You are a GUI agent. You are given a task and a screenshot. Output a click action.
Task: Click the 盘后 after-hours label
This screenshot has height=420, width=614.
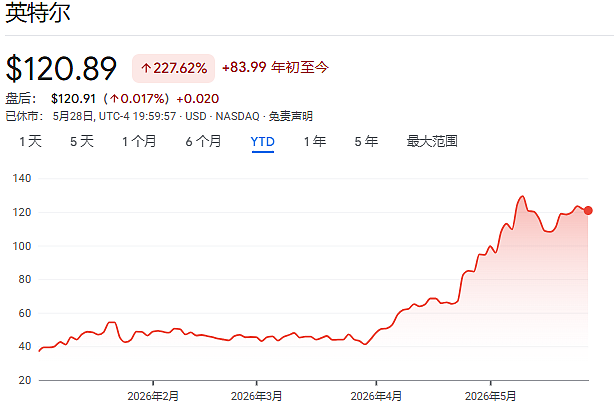pos(21,99)
